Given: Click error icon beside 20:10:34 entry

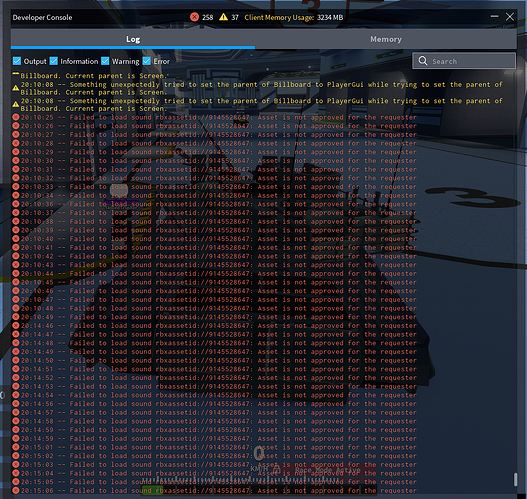Looking at the screenshot, I should coord(15,195).
